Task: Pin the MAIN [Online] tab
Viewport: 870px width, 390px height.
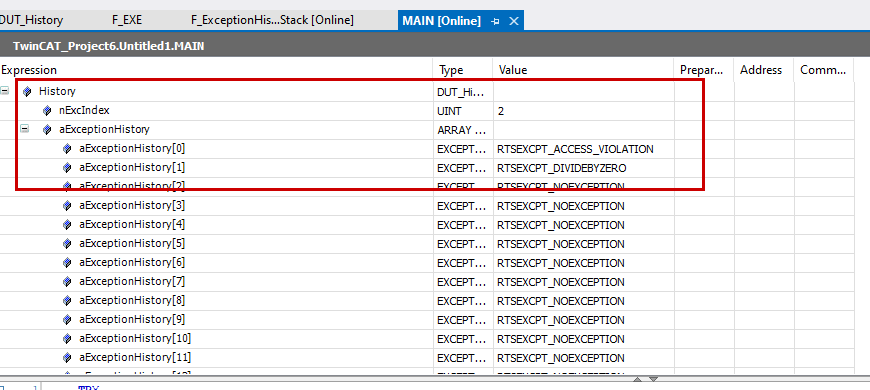Action: [495, 21]
